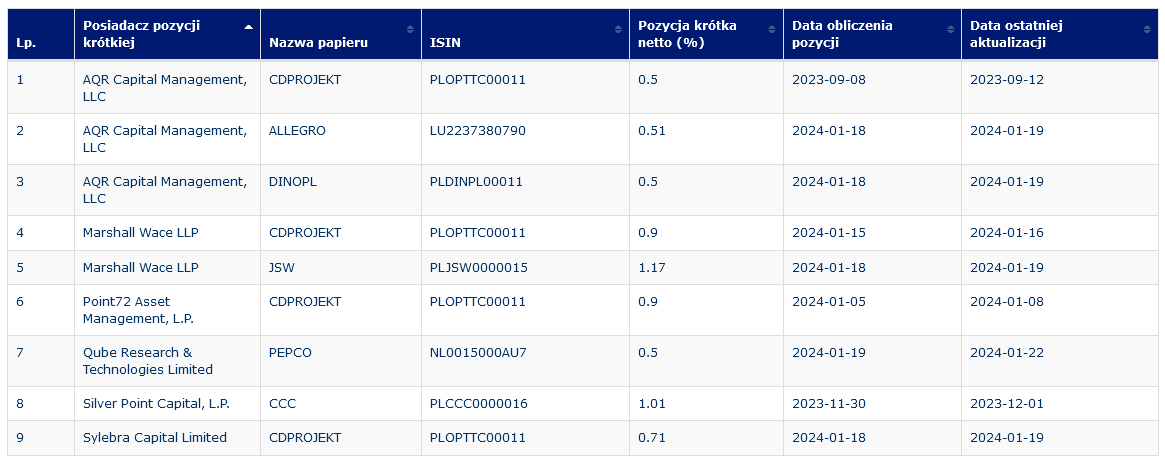1165x459 pixels.
Task: Click Qube Research & Technologies Limited holder
Action: [148, 361]
